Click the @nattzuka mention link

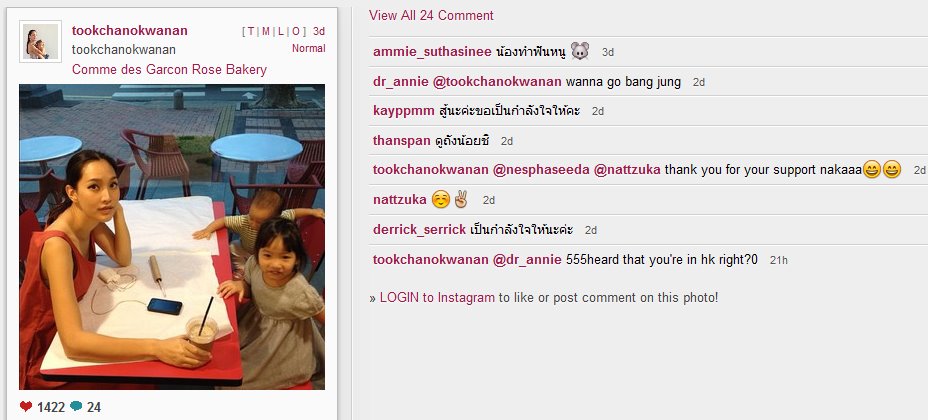click(627, 170)
